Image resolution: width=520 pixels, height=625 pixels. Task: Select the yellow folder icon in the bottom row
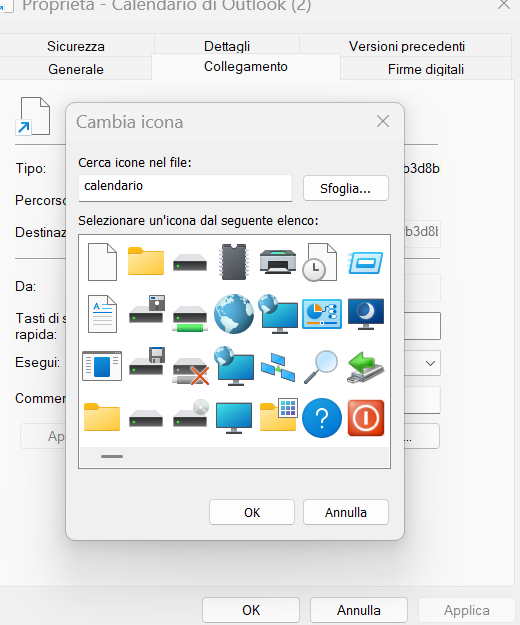coord(102,417)
